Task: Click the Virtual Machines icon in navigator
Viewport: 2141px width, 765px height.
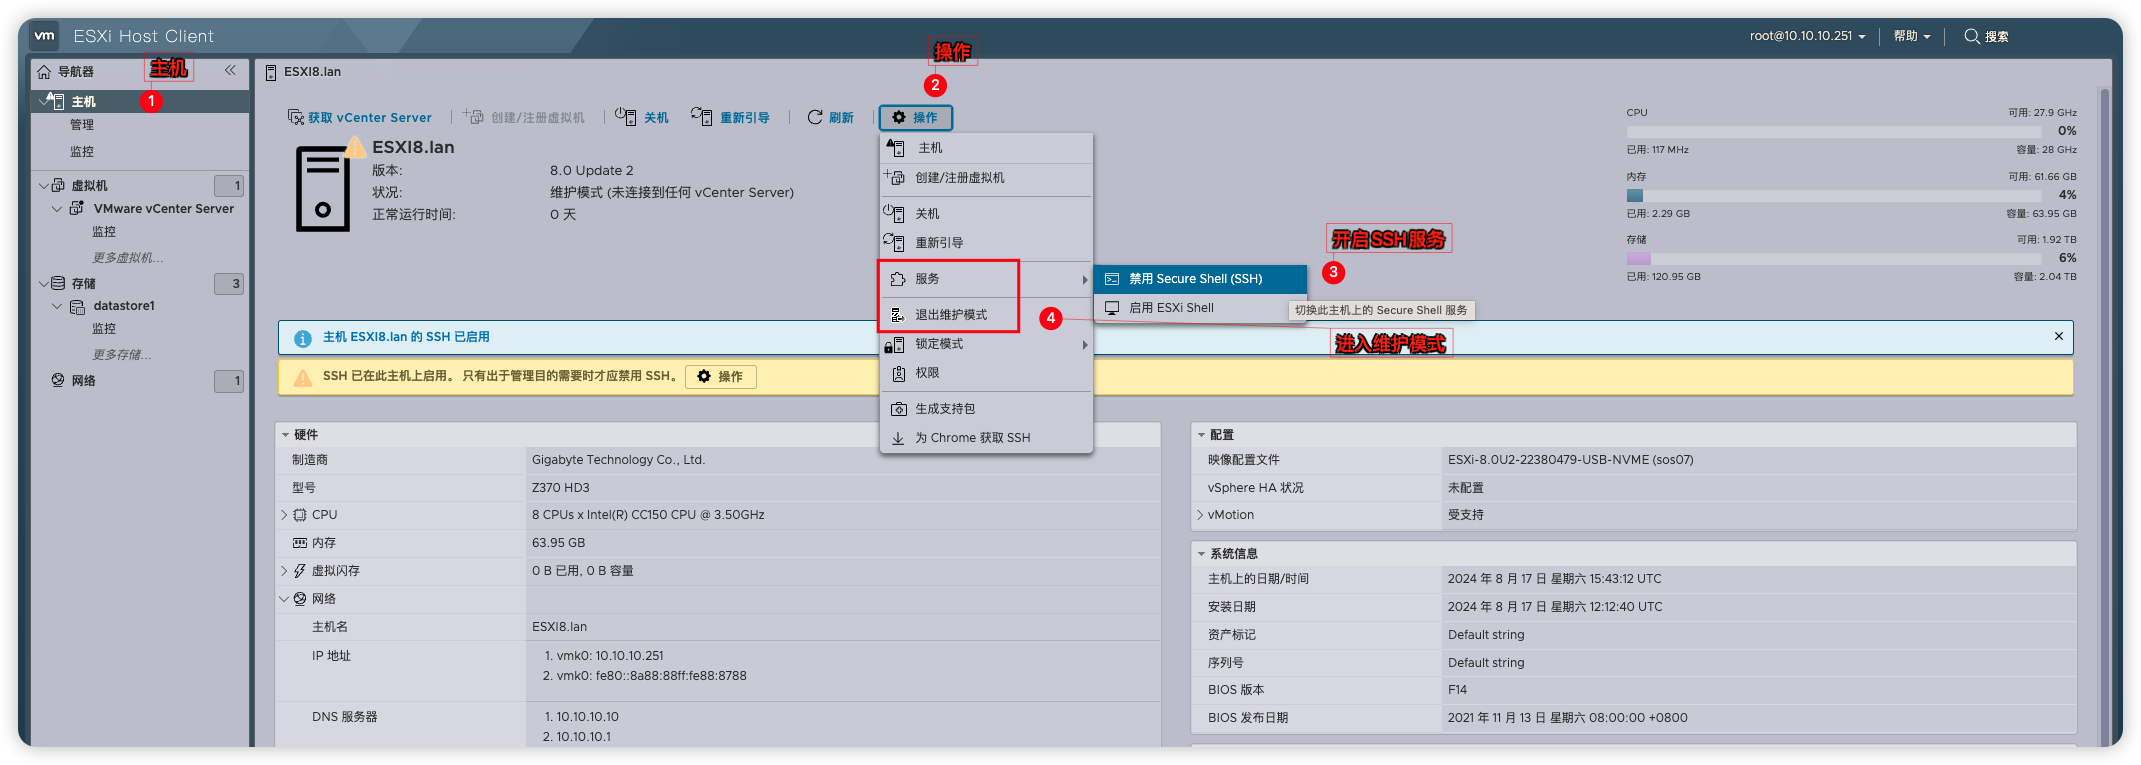Action: tap(58, 185)
